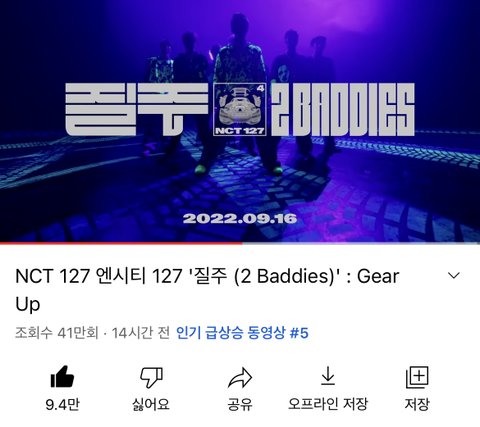480x427 pixels.
Task: Tap the offline download arrow icon
Action: [x=328, y=376]
